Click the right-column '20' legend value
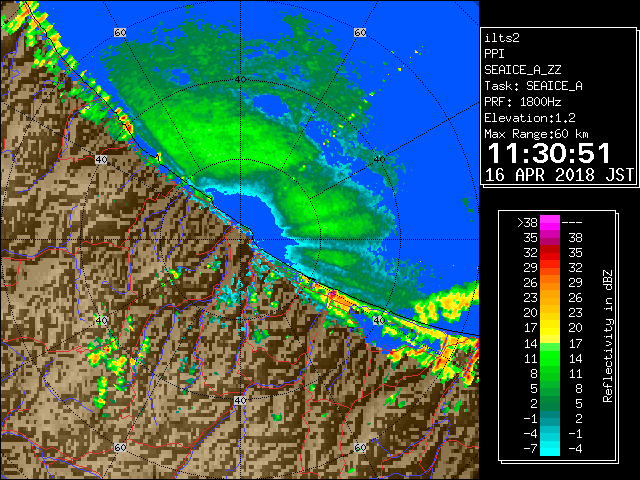 click(x=575, y=328)
